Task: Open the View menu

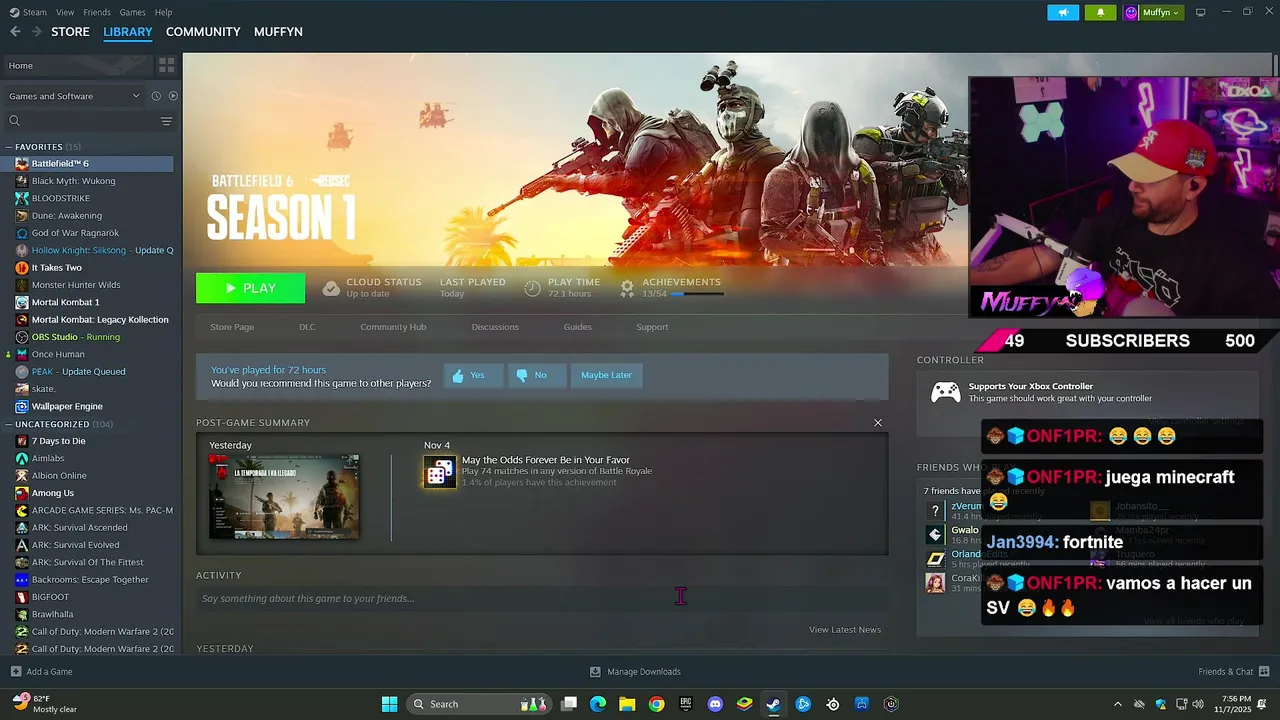Action: pyautogui.click(x=65, y=12)
